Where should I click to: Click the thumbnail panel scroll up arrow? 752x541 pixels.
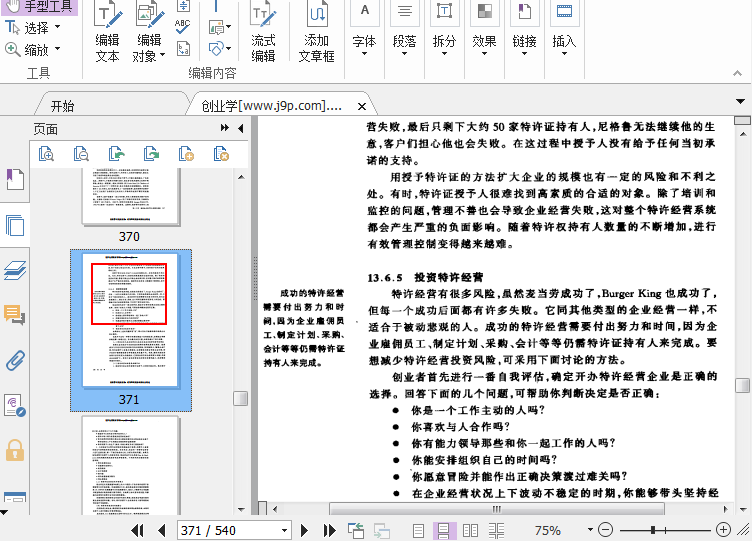tap(241, 177)
